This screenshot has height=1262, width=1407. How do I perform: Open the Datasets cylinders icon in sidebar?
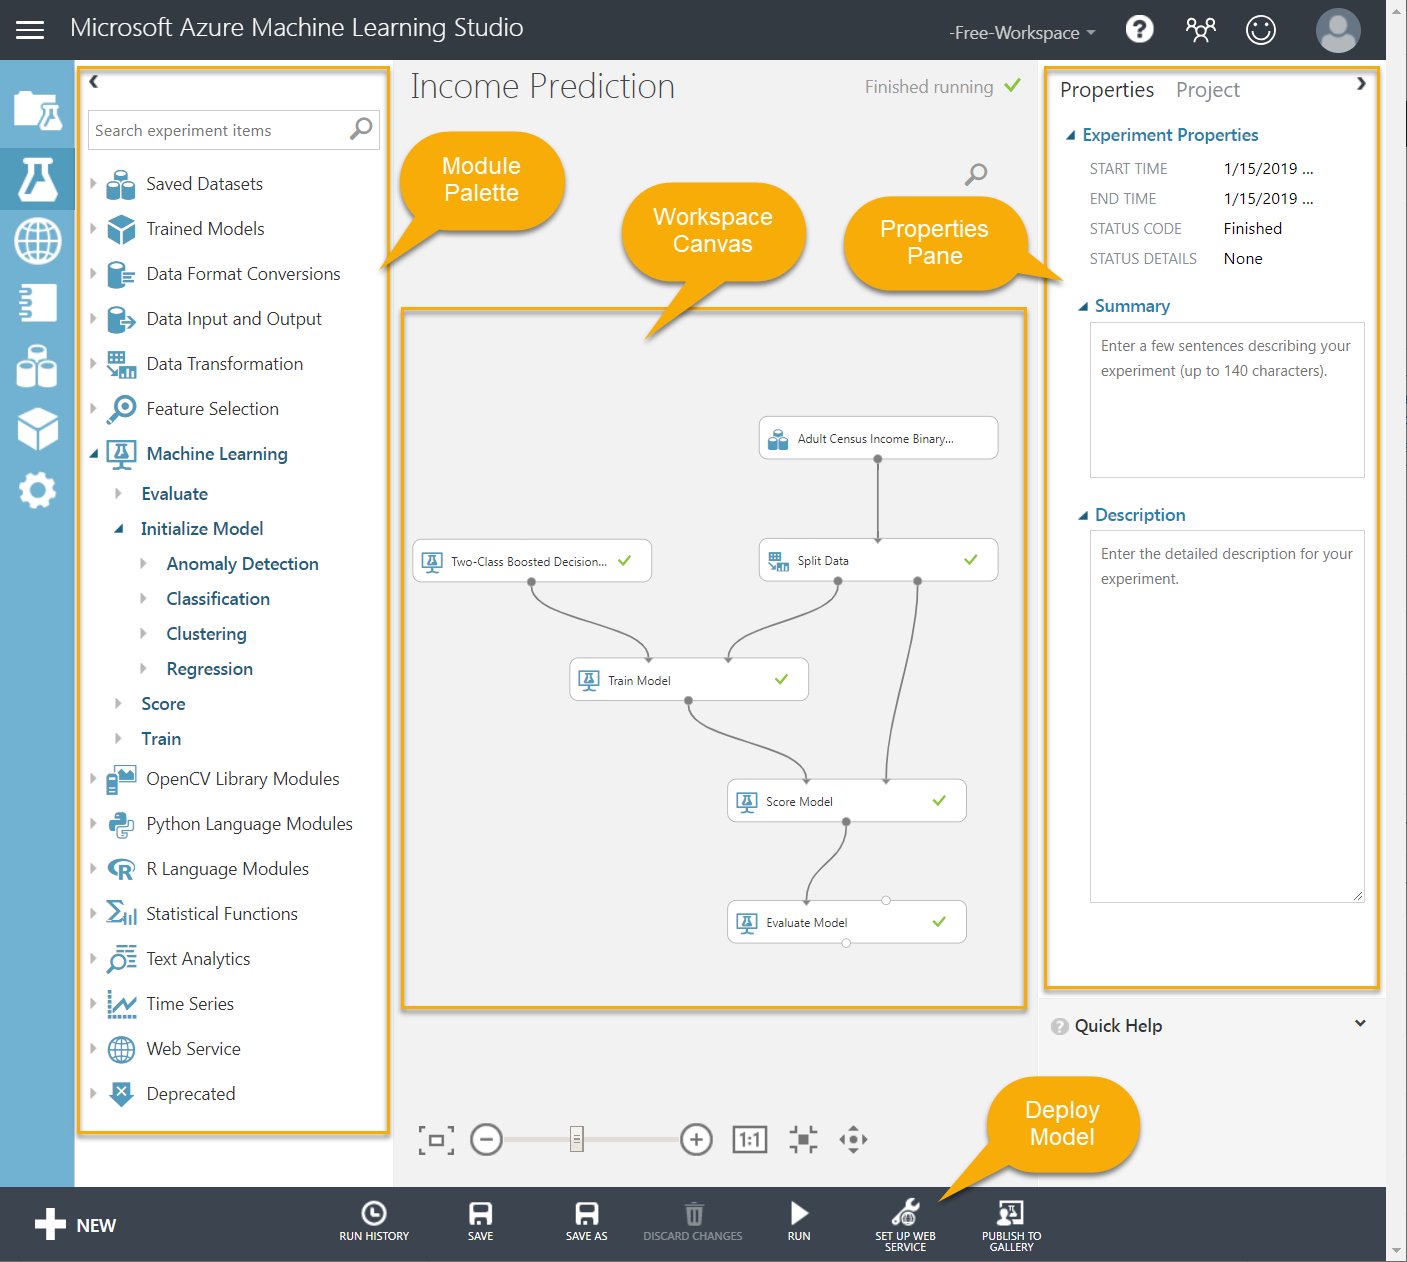tap(38, 366)
